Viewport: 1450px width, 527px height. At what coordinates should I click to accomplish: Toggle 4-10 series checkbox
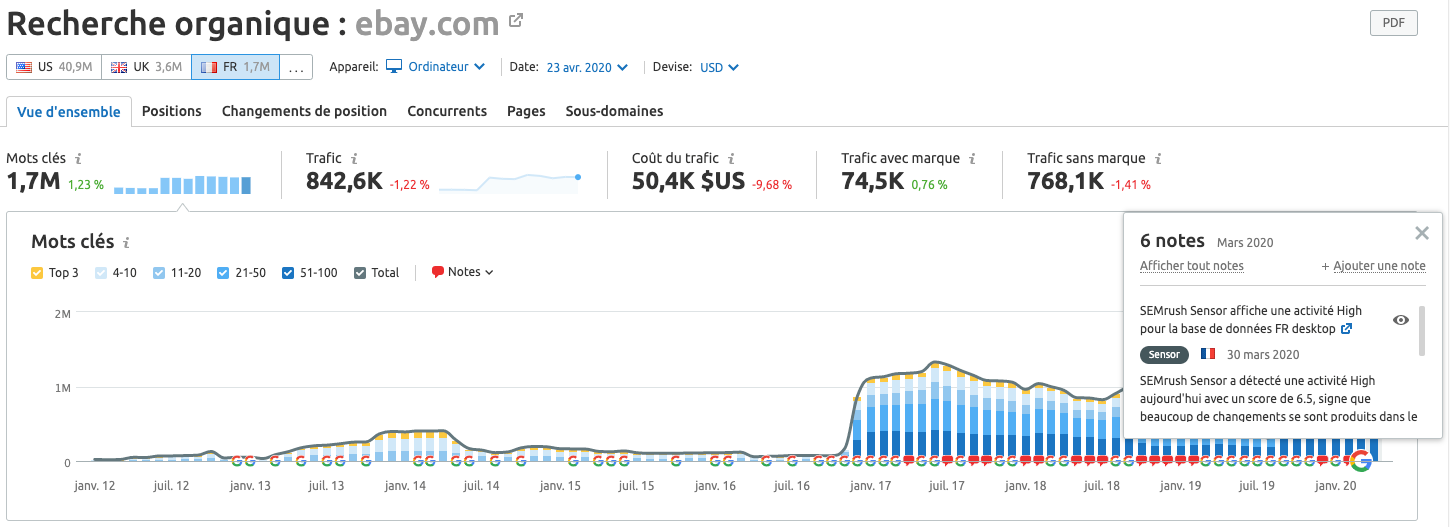point(100,272)
